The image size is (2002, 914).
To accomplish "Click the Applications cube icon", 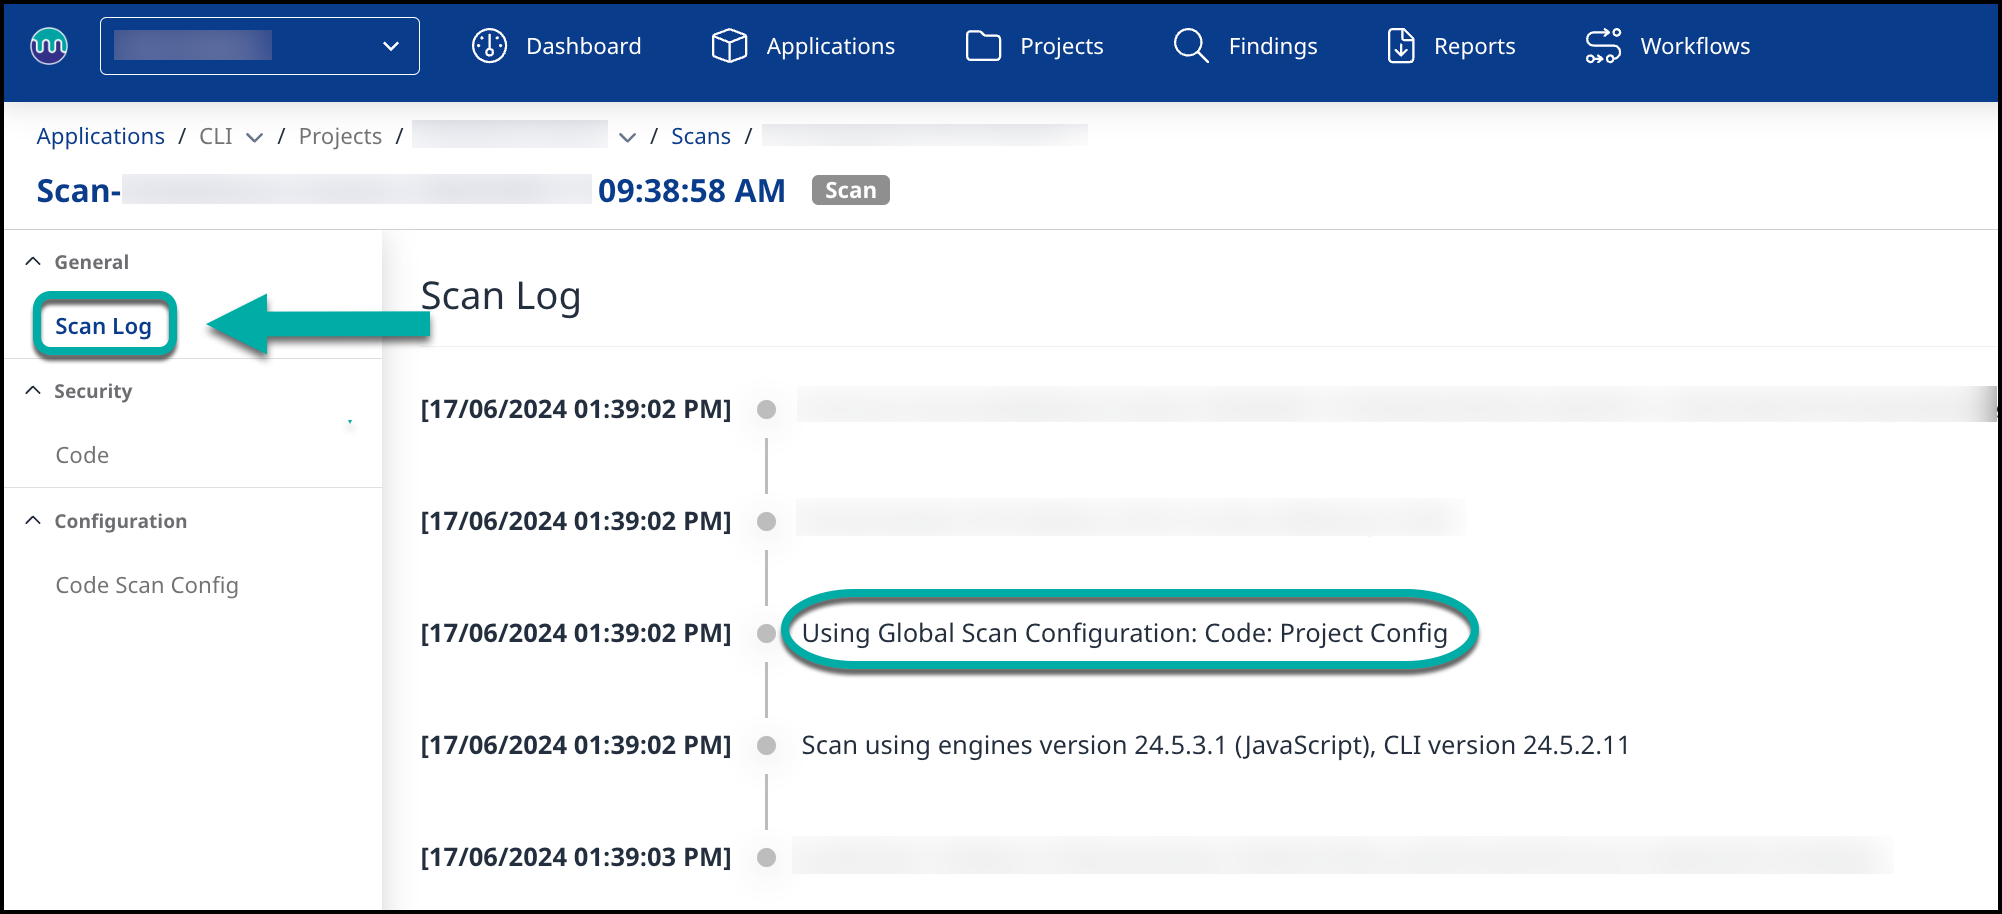I will pos(729,46).
